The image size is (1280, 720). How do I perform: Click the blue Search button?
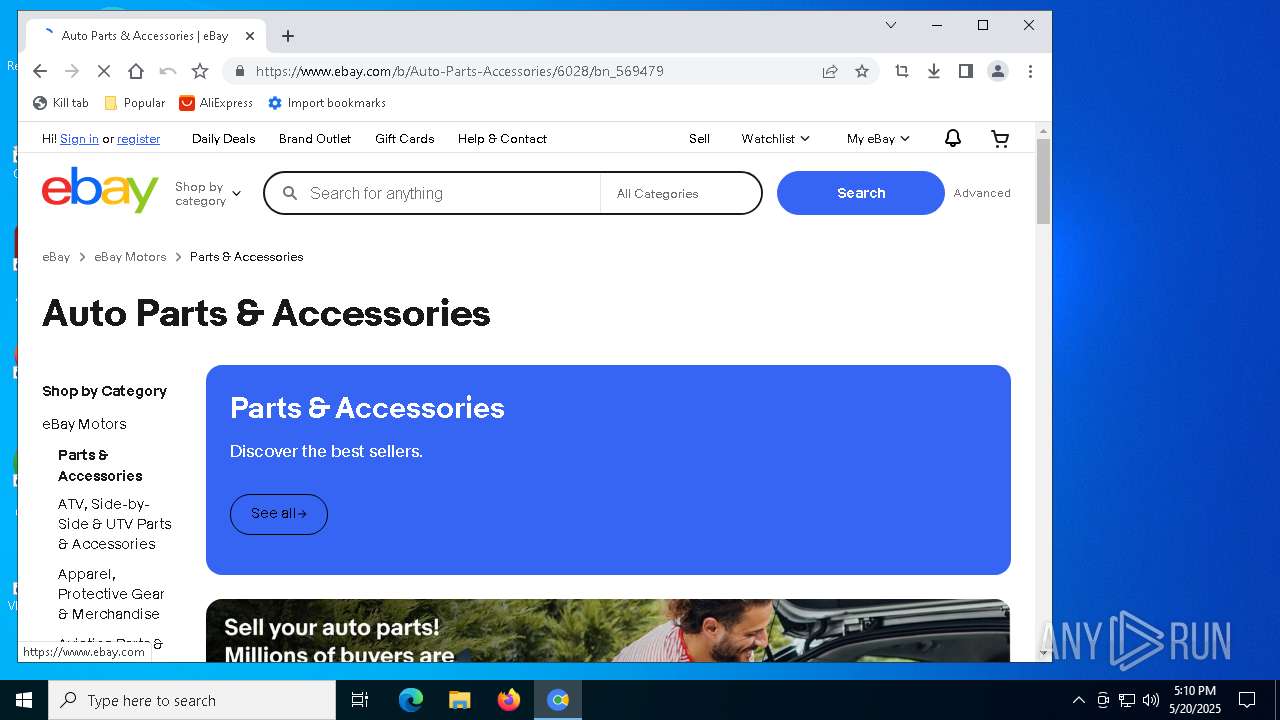[861, 193]
